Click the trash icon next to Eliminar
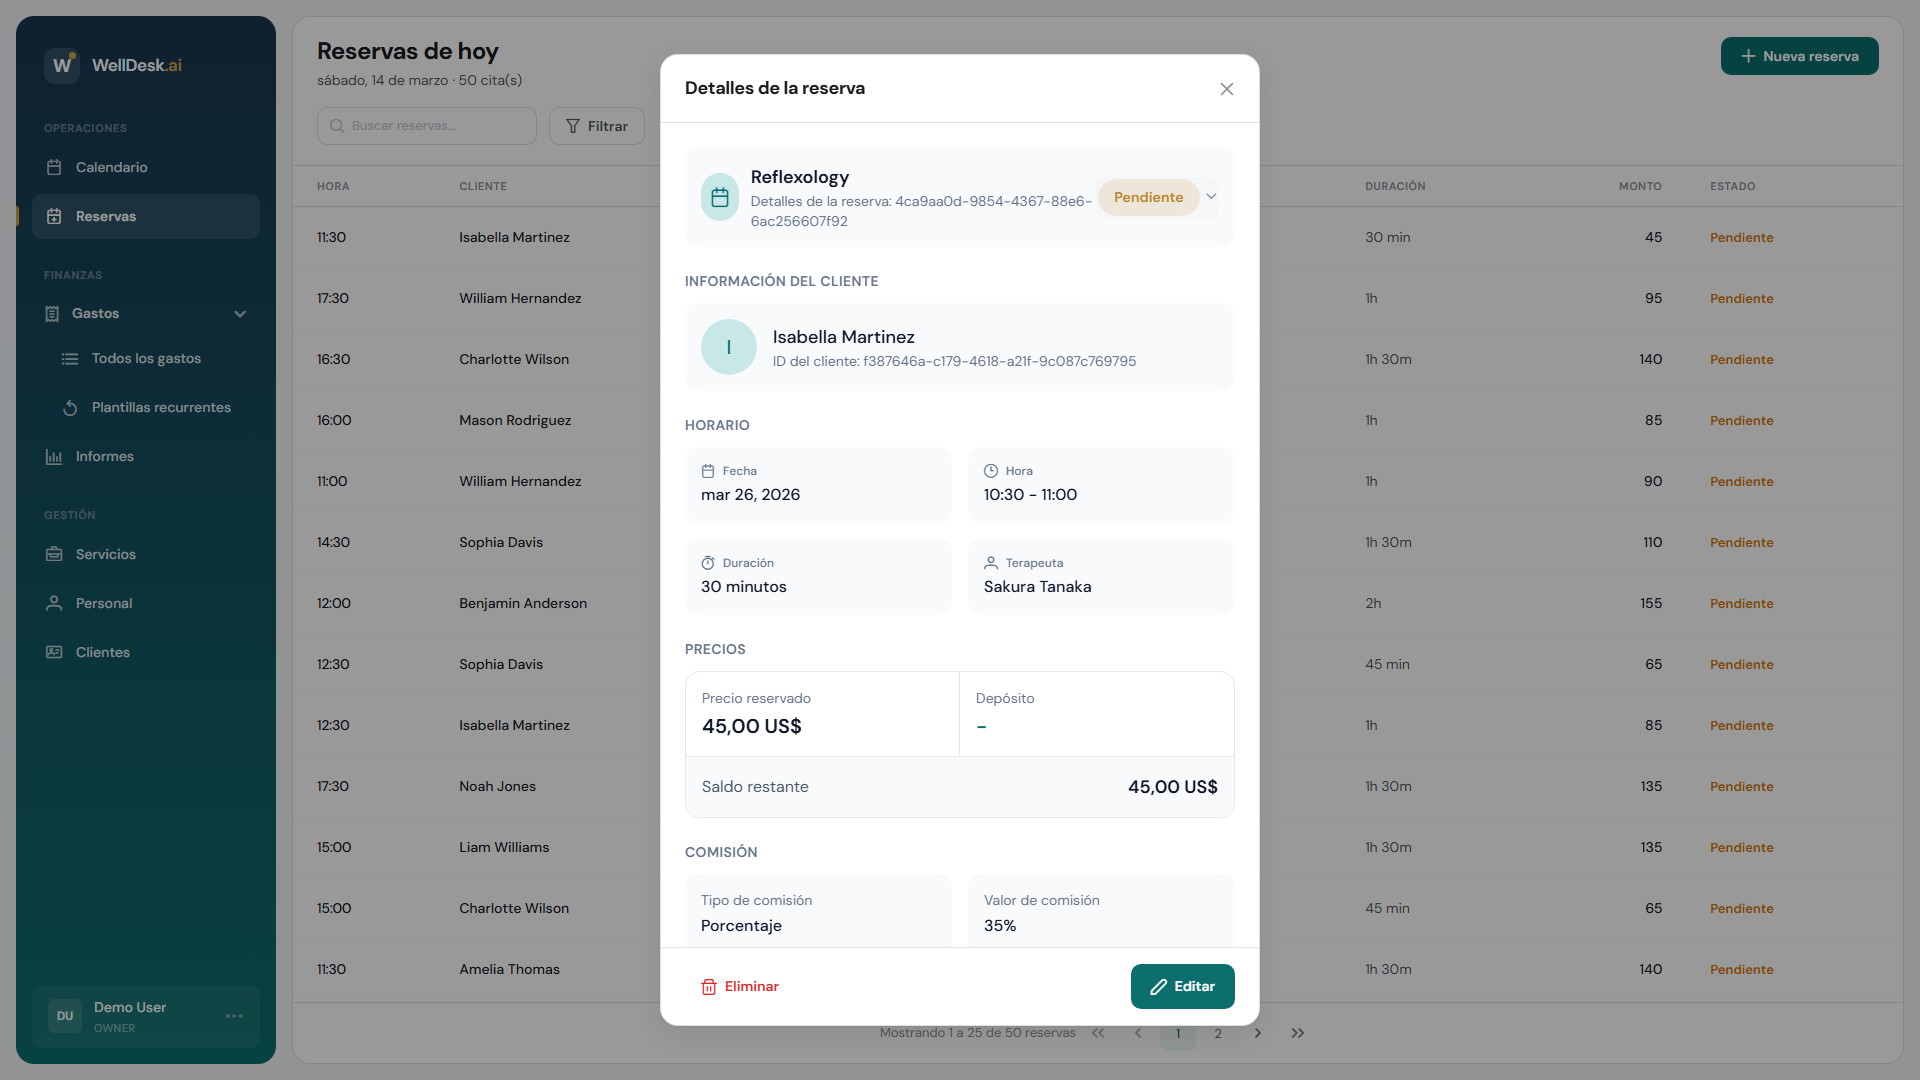1920x1080 pixels. pyautogui.click(x=709, y=987)
